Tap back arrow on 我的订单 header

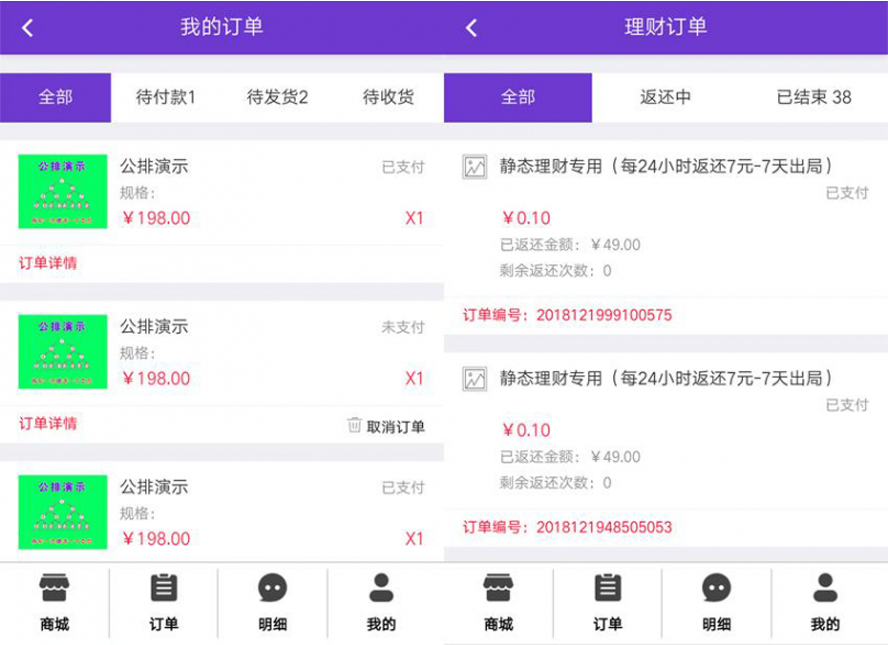click(28, 28)
